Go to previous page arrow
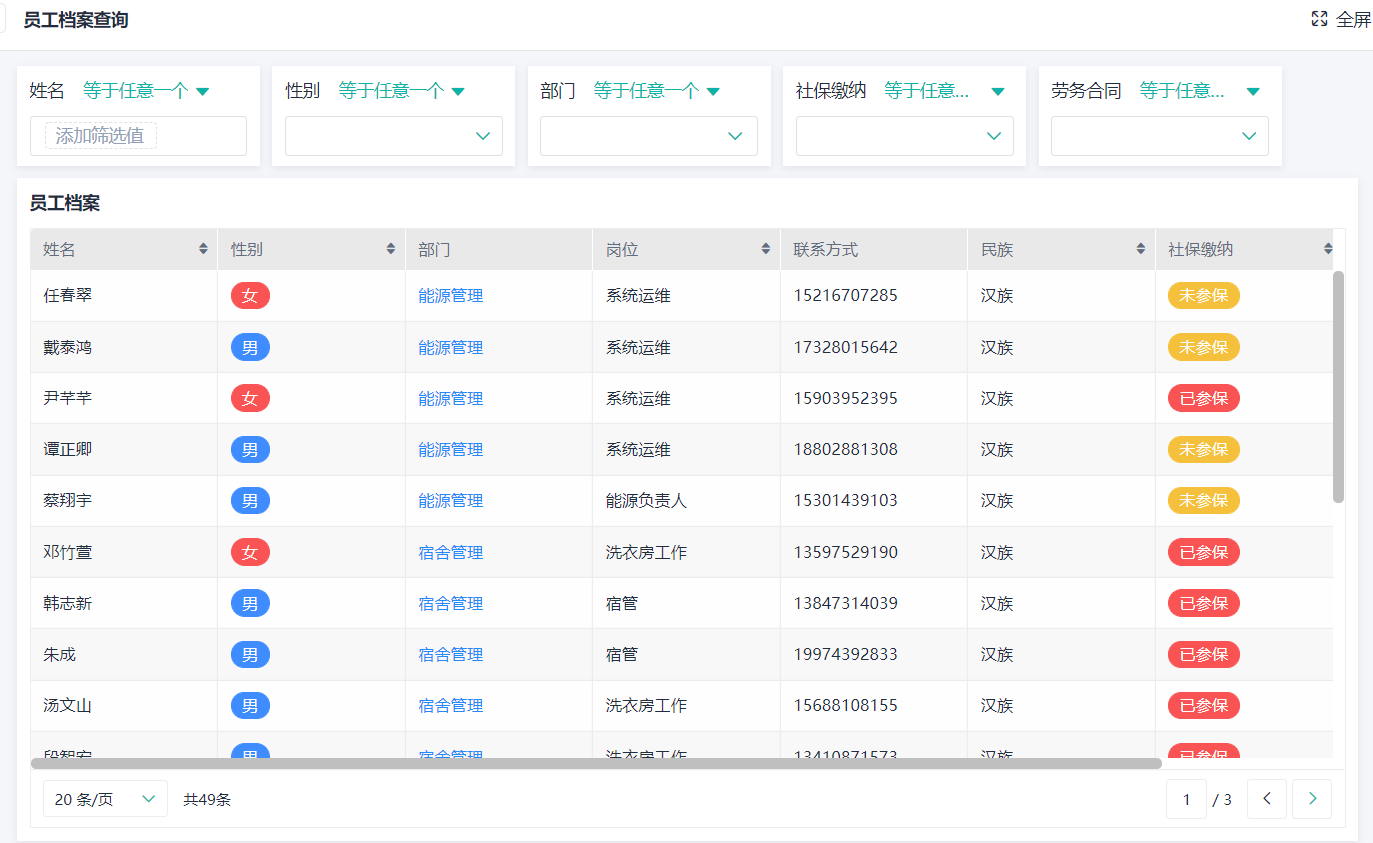Viewport: 1373px width, 843px height. pos(1266,799)
